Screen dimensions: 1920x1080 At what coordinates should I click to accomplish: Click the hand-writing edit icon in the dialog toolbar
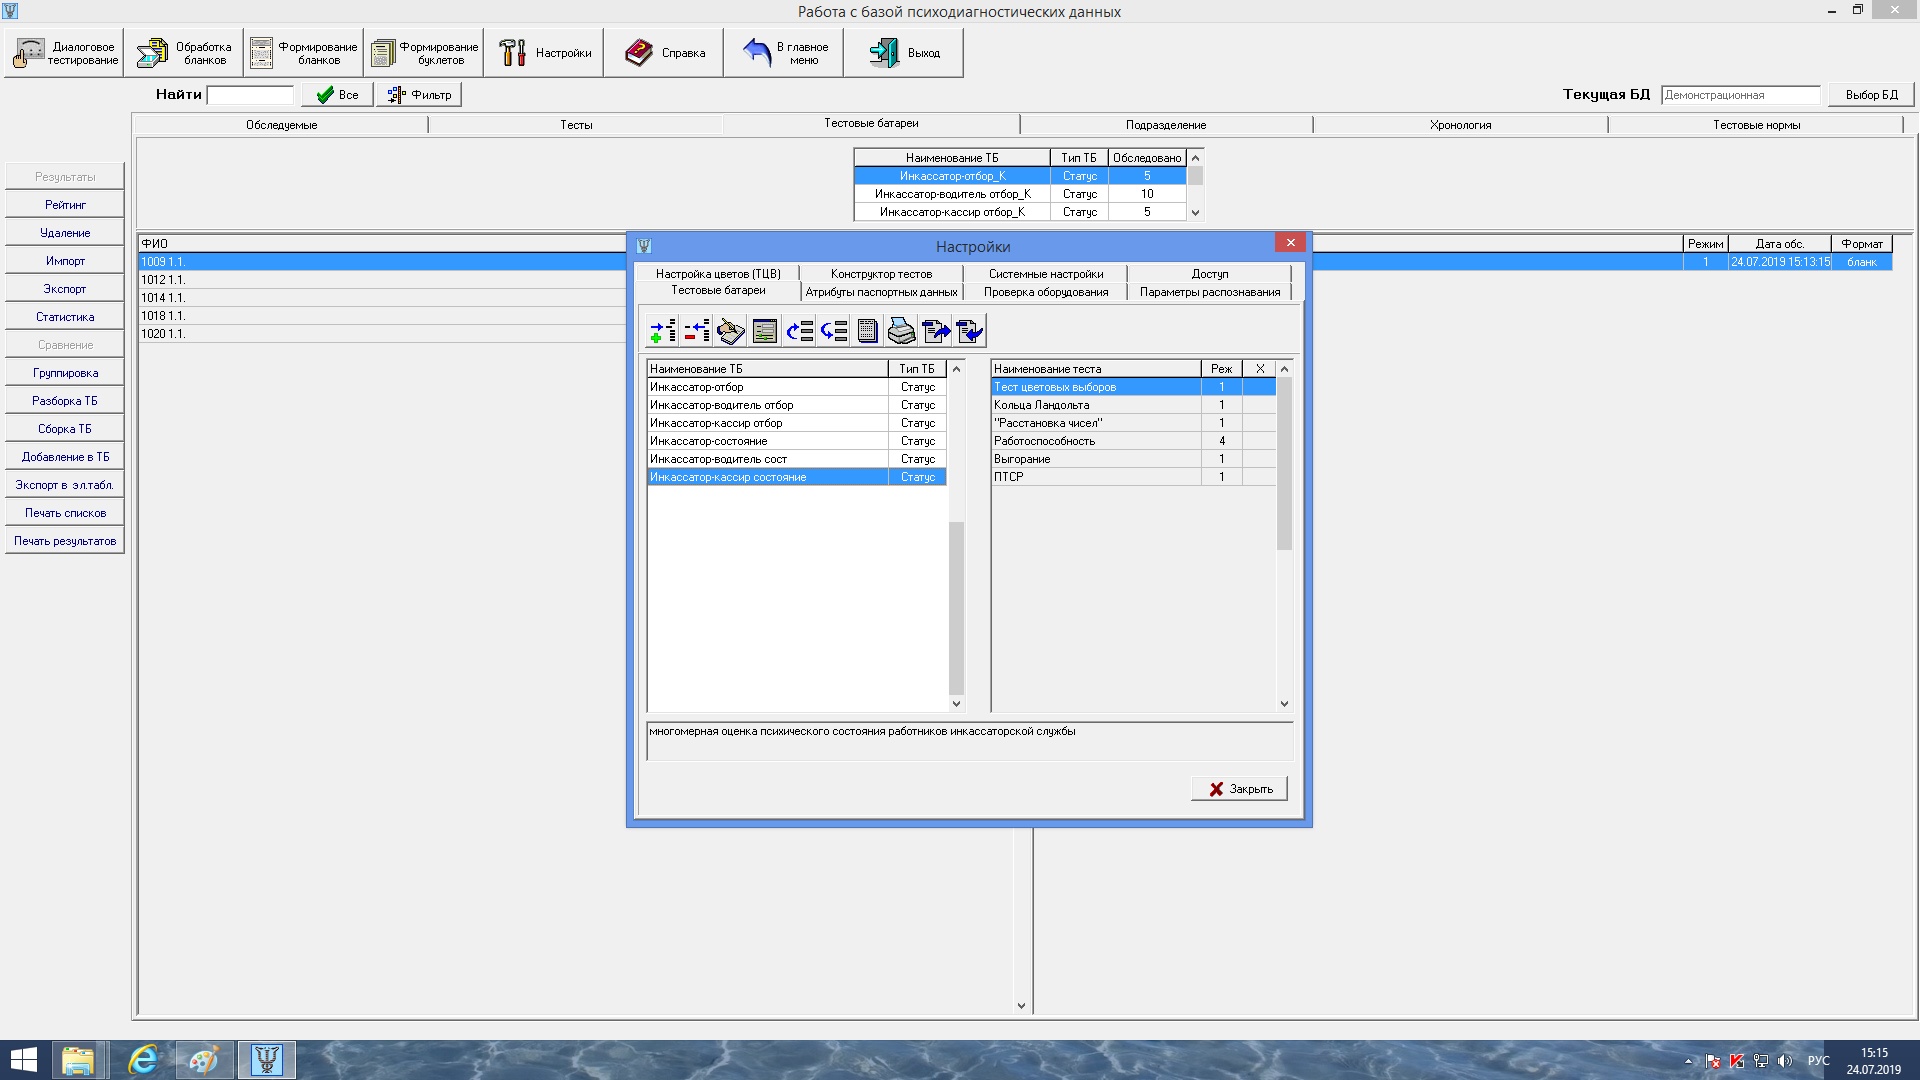pos(731,331)
